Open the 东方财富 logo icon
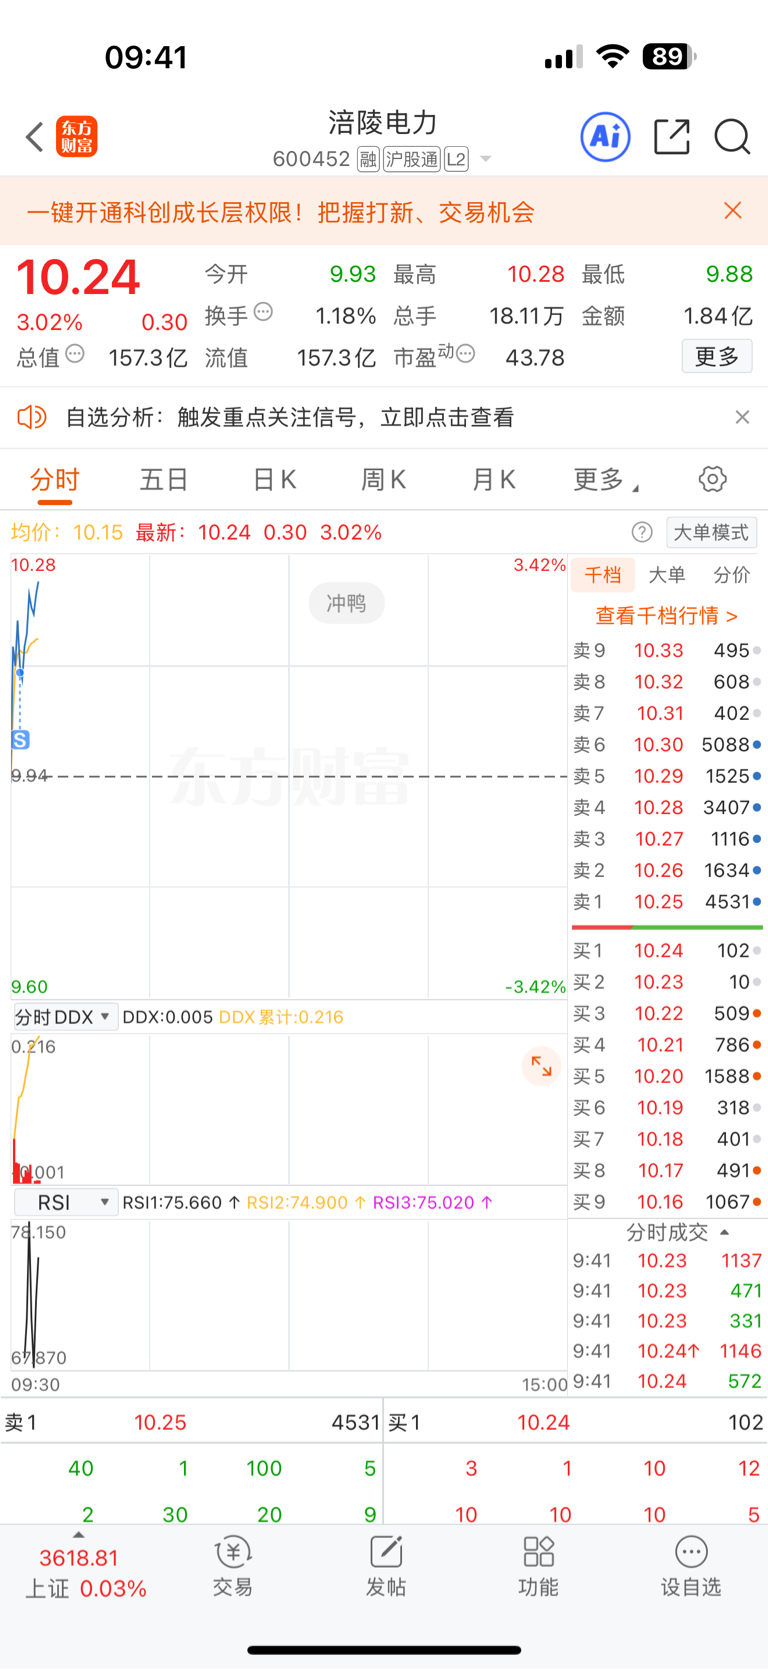The width and height of the screenshot is (768, 1669). (77, 137)
